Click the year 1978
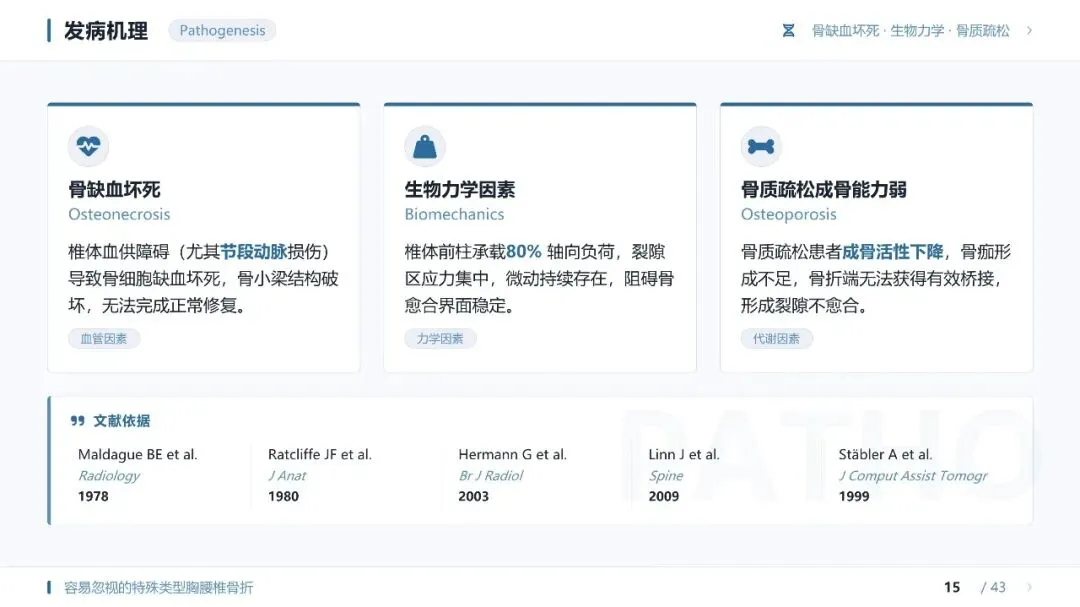 [x=93, y=496]
